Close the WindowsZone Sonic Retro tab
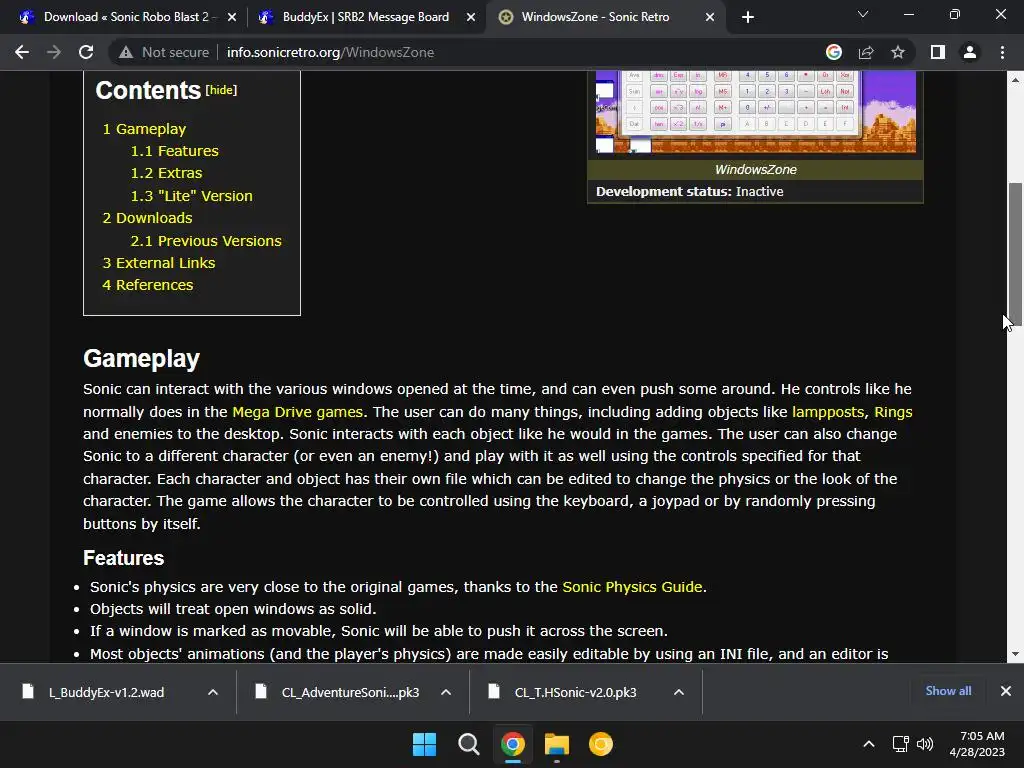This screenshot has width=1024, height=768. 710,17
